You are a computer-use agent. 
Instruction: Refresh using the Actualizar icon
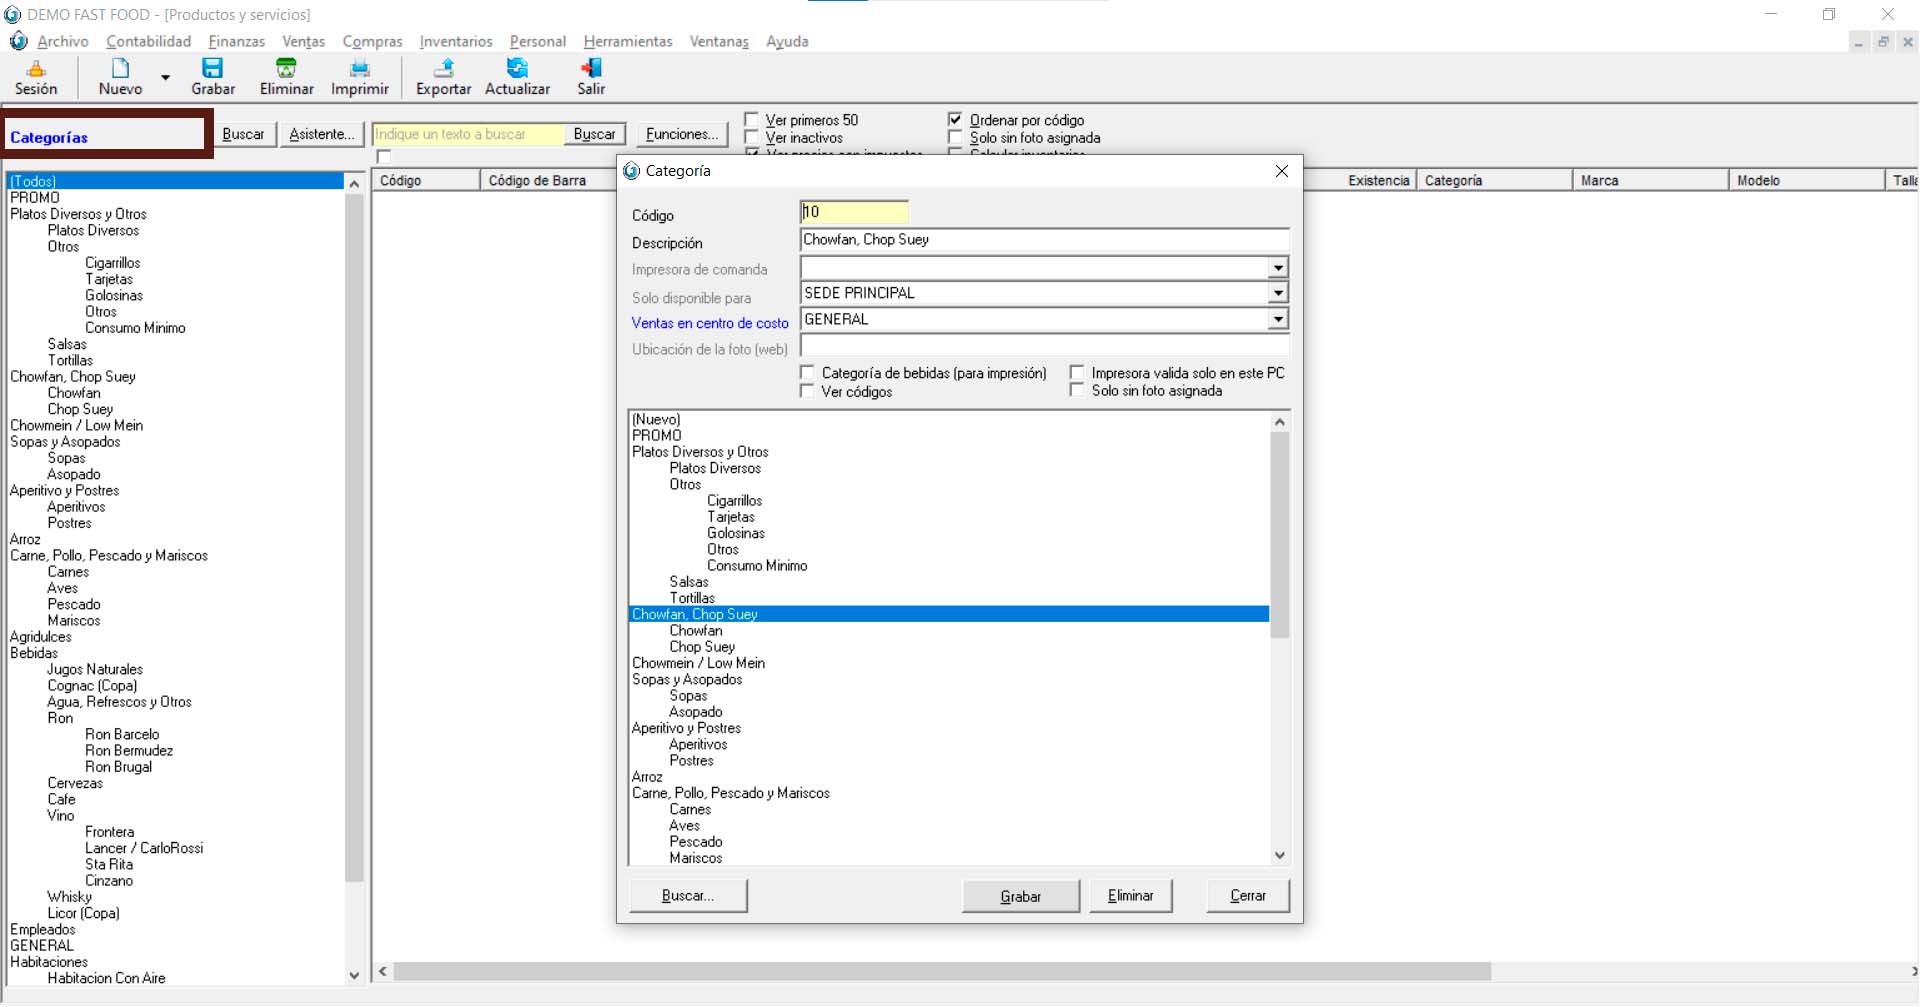(517, 69)
